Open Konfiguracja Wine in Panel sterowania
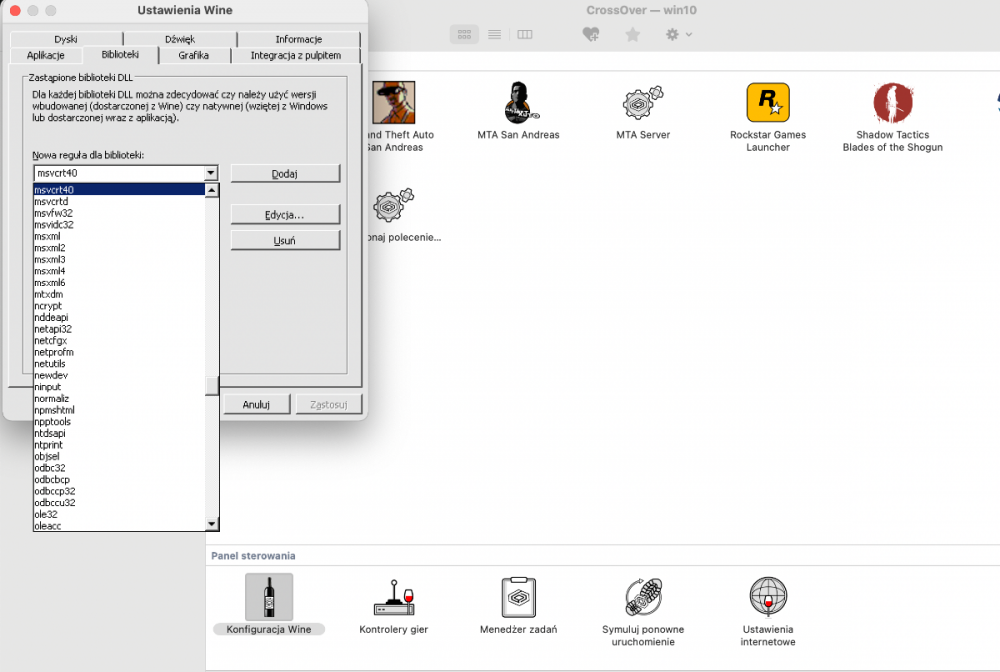The height and width of the screenshot is (672, 1000). coord(269,597)
